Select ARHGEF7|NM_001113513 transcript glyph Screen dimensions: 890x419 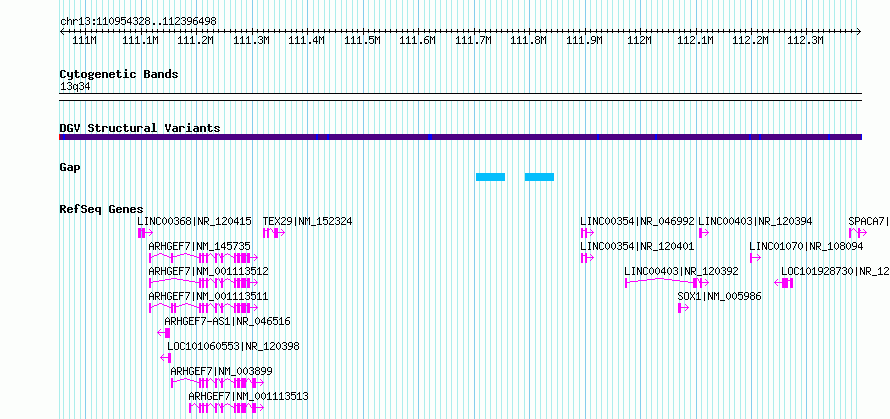[226, 408]
